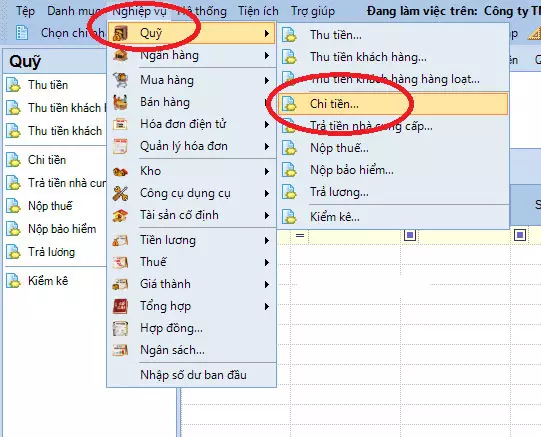Click the Chi tiền icon in left panel
This screenshot has width=541, height=437.
[13, 160]
